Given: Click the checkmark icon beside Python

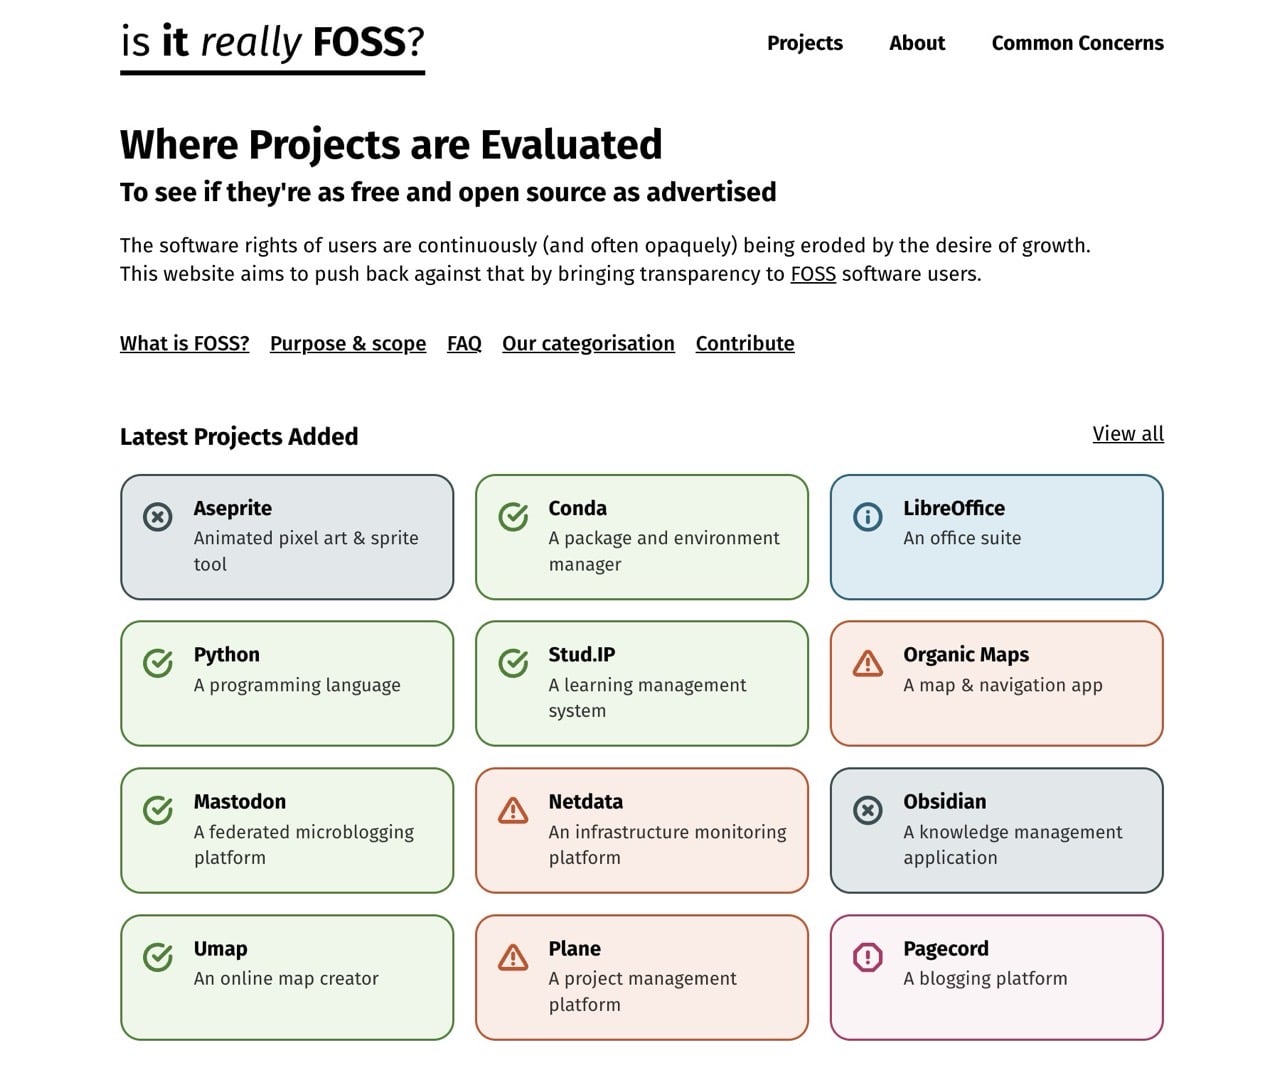Looking at the screenshot, I should coord(157,661).
